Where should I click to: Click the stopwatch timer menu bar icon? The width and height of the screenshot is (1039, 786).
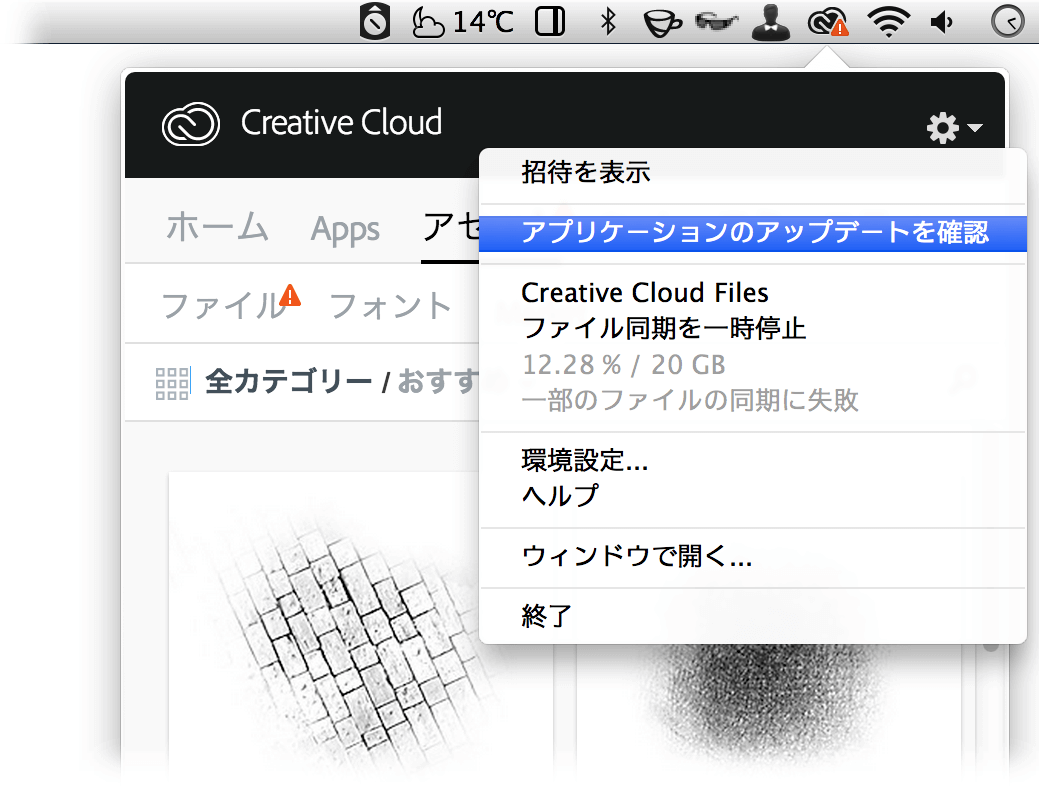click(x=375, y=22)
